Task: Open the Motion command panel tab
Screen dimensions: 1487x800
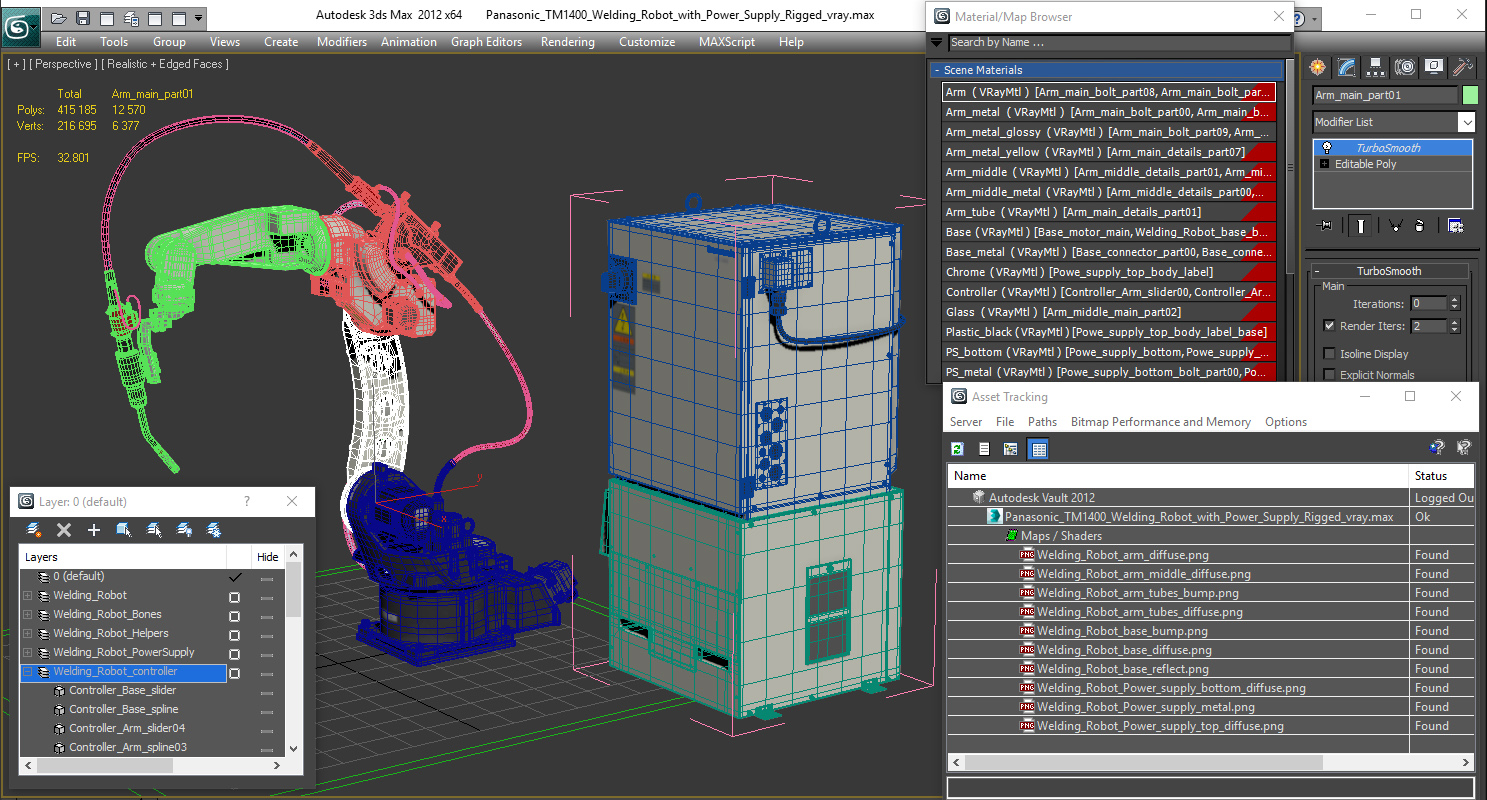Action: click(x=1405, y=67)
